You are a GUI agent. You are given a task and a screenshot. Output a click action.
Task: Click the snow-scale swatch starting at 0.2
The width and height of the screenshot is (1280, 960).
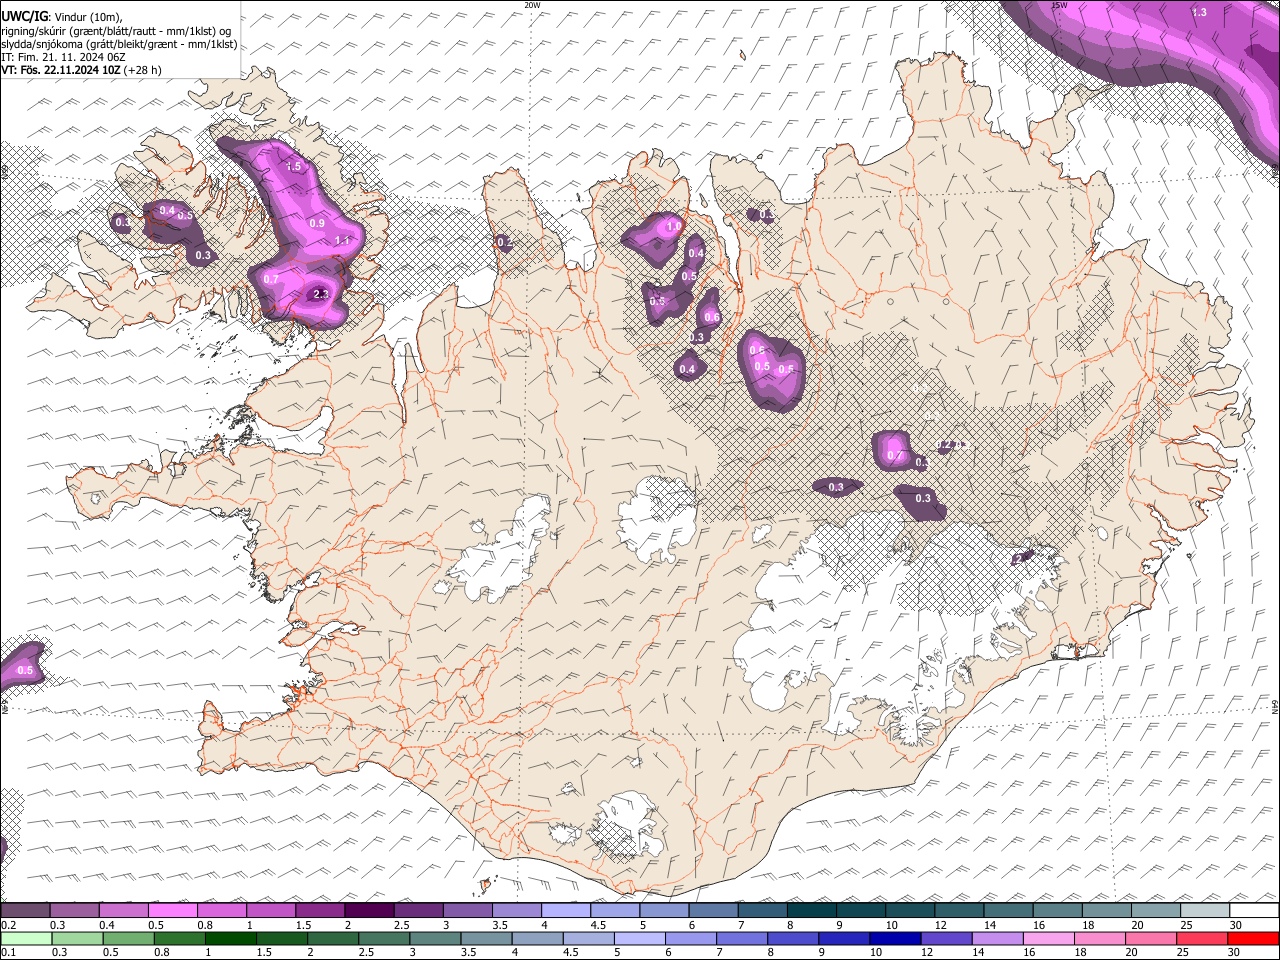tap(25, 911)
